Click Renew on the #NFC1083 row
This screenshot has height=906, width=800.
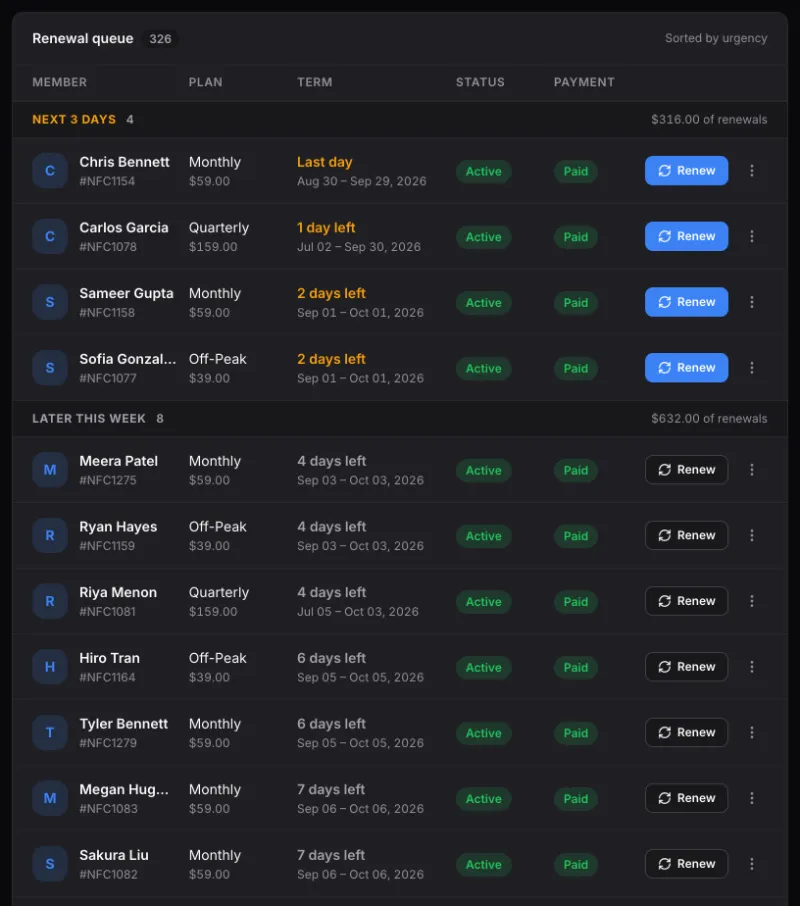686,798
